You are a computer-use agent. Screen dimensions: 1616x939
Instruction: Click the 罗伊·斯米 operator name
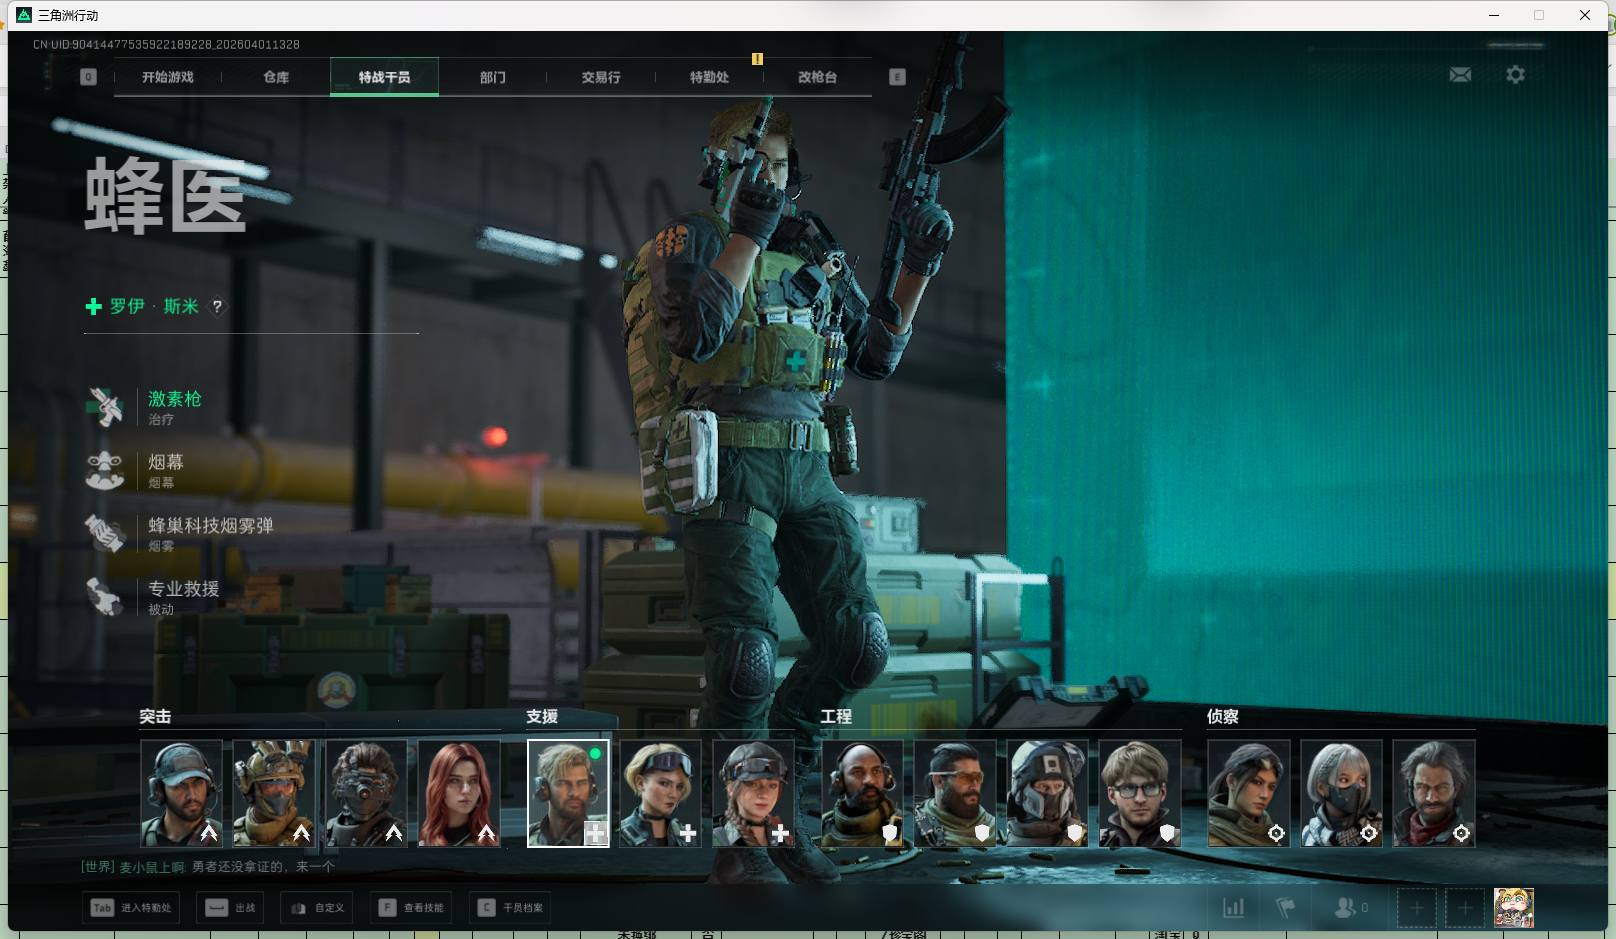[x=154, y=306]
